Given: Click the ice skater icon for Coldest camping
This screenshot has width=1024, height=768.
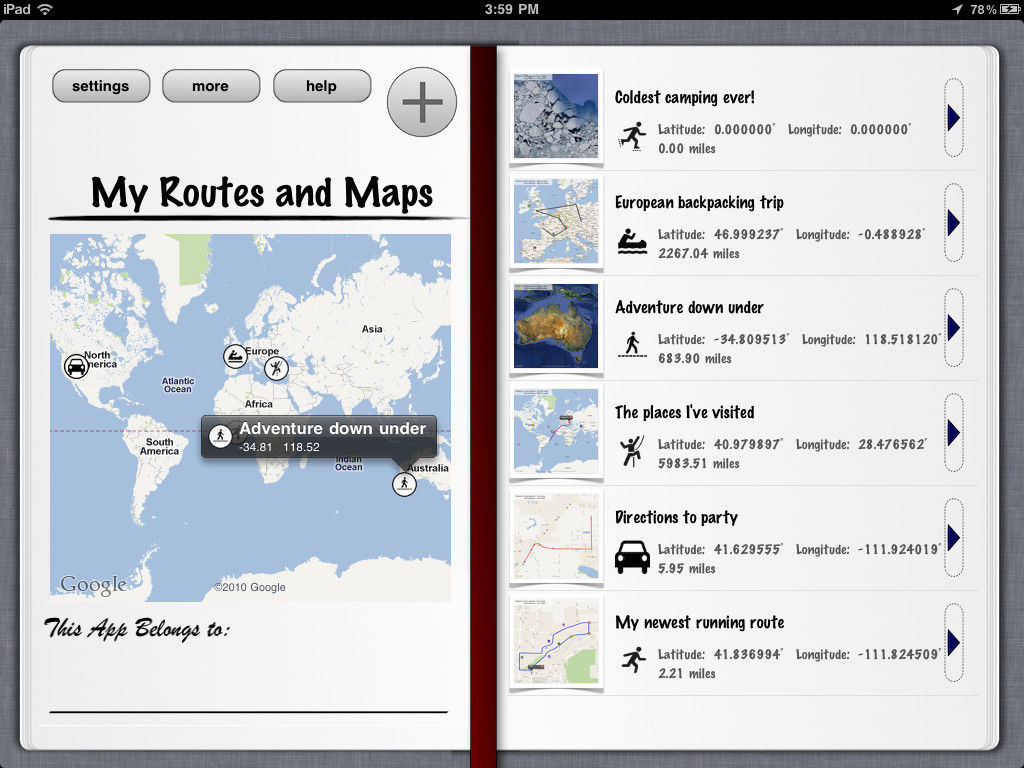Looking at the screenshot, I should coord(632,136).
